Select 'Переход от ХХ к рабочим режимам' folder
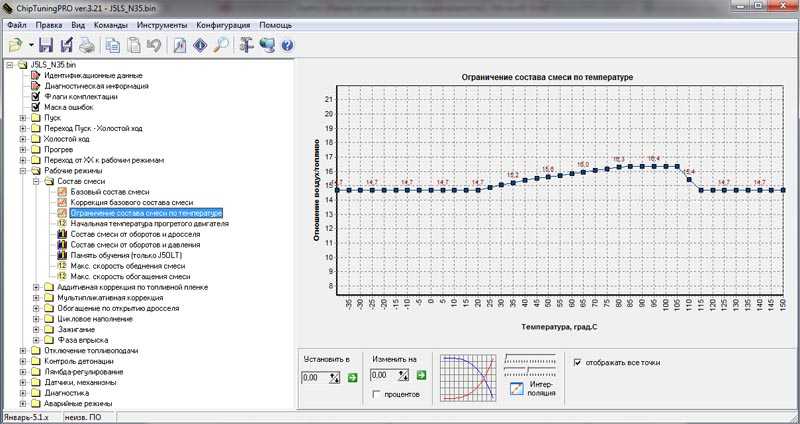Screen dimensions: 800x424 104,160
